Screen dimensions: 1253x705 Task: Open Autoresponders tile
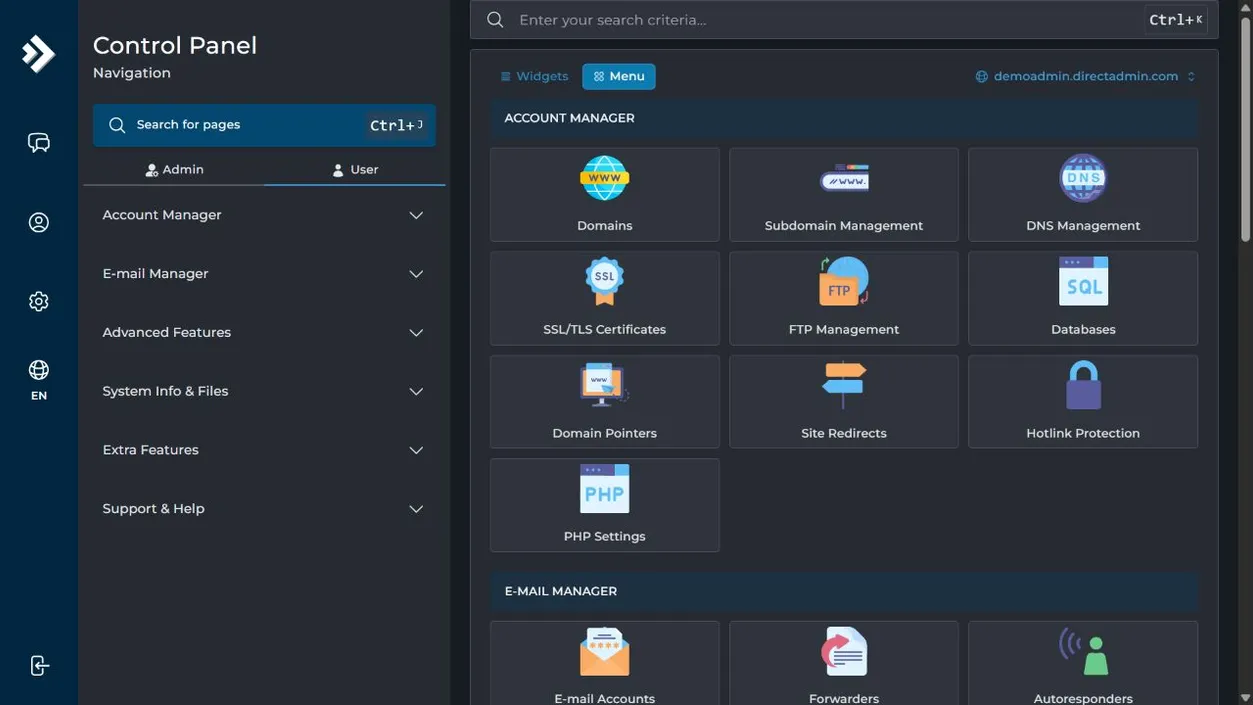1083,663
